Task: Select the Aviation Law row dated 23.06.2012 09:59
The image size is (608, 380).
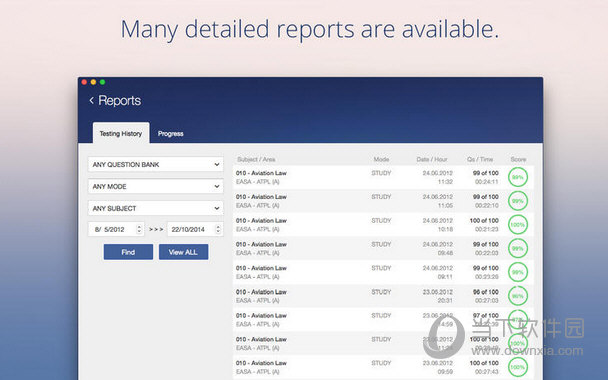Action: (x=383, y=367)
